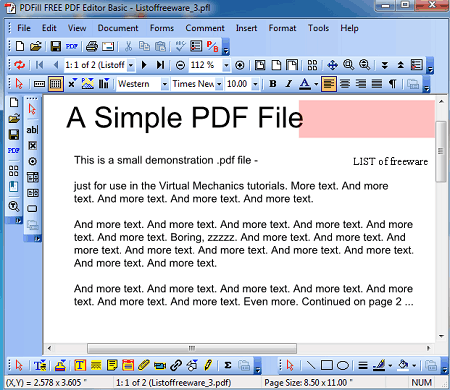Open the Insert menu
The image size is (450, 390).
coord(246,28)
